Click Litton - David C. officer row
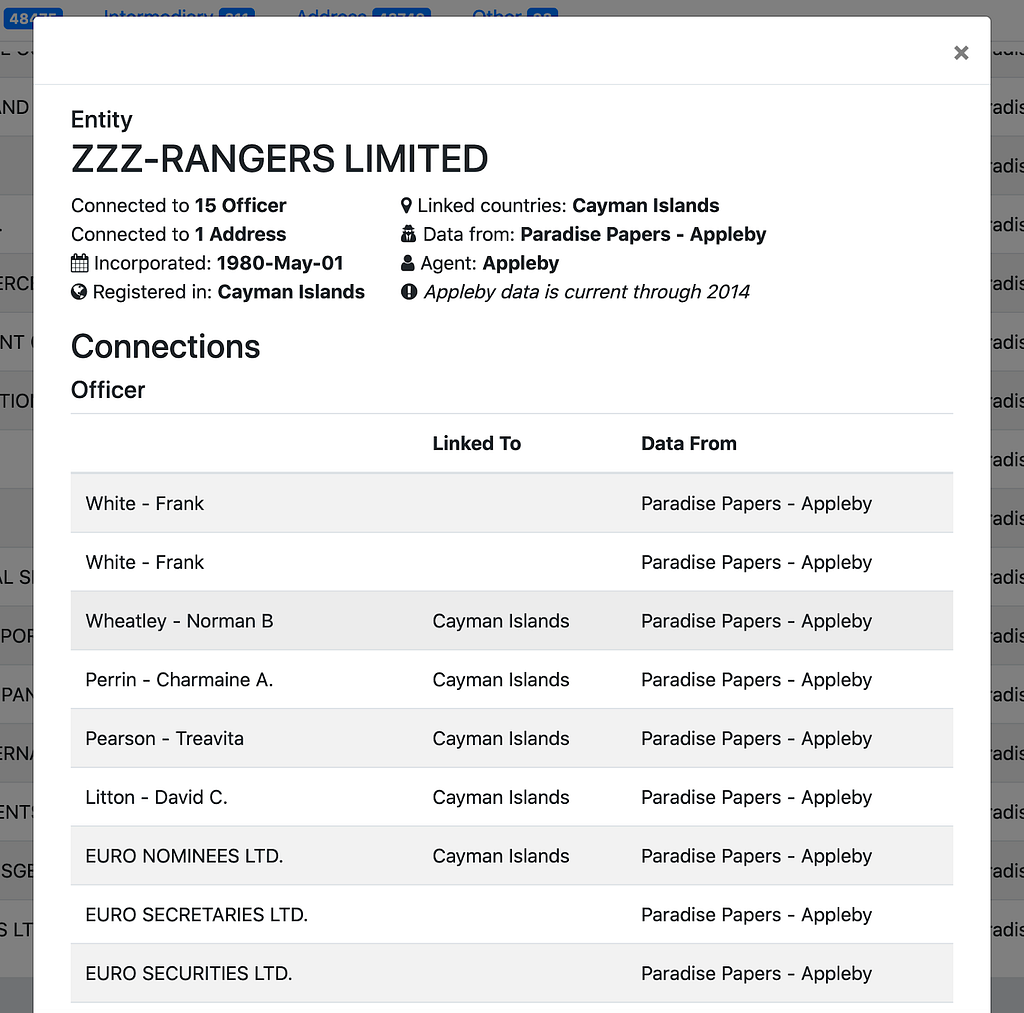The width and height of the screenshot is (1024, 1013). (x=157, y=798)
